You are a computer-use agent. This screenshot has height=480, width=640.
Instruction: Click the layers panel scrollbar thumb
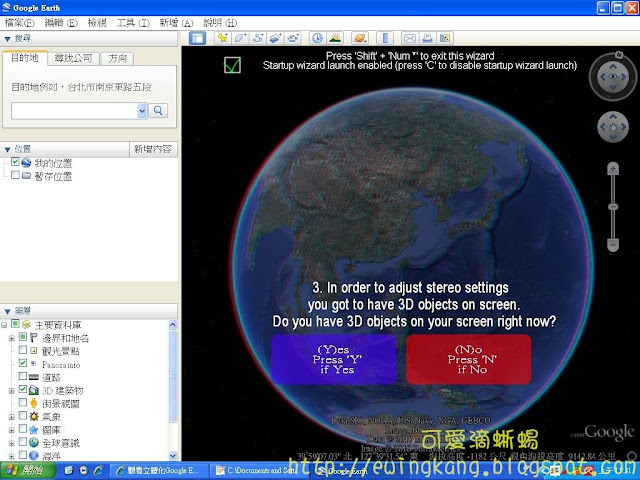point(173,376)
